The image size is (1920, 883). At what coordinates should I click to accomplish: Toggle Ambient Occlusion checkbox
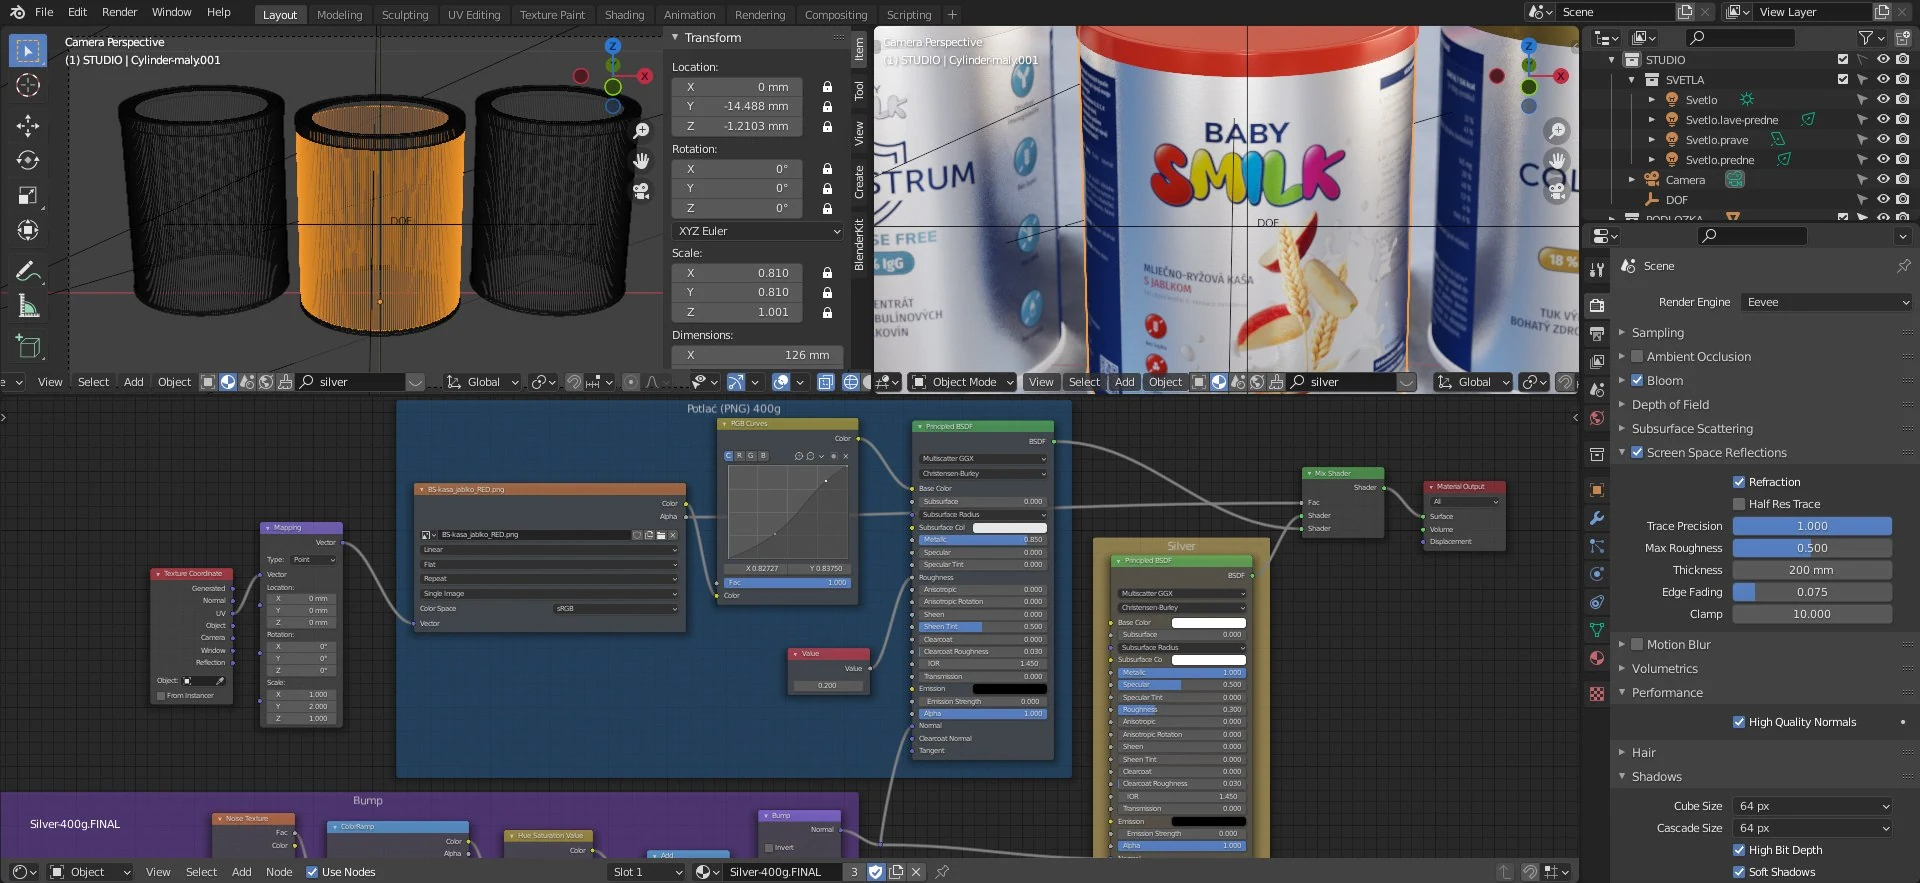pyautogui.click(x=1637, y=356)
